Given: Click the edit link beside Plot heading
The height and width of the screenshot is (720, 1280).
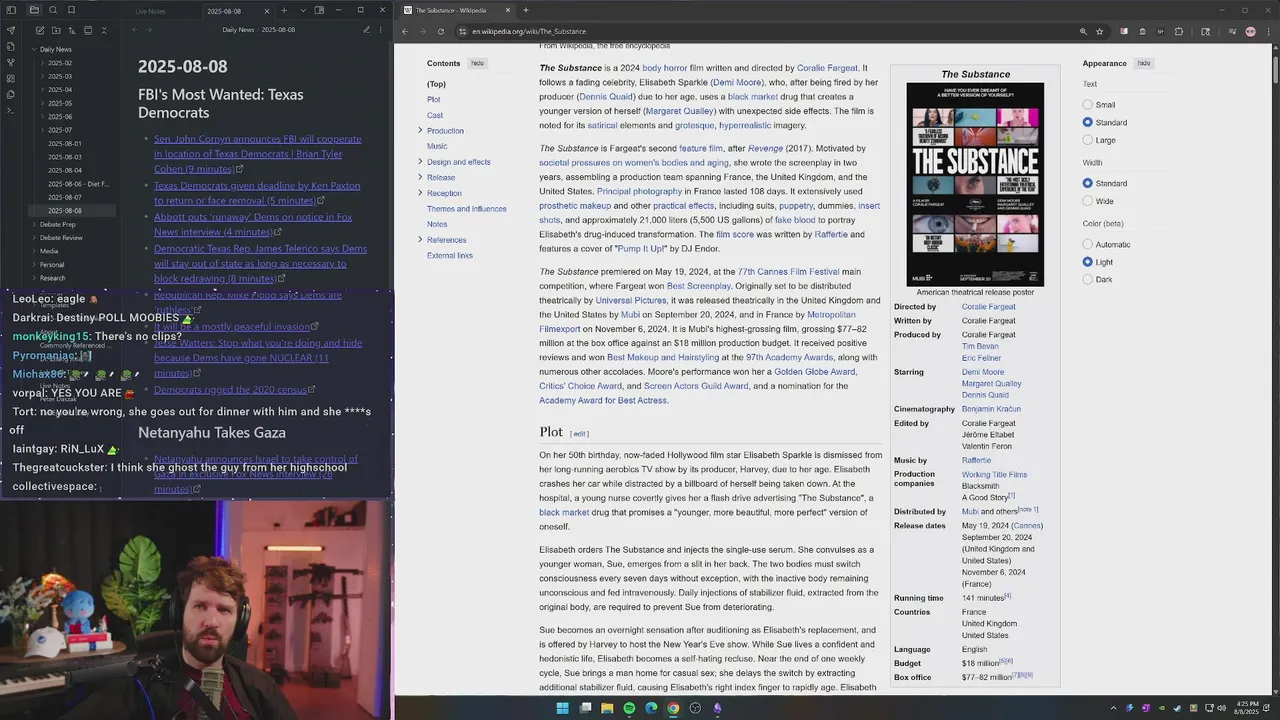Looking at the screenshot, I should 579,434.
